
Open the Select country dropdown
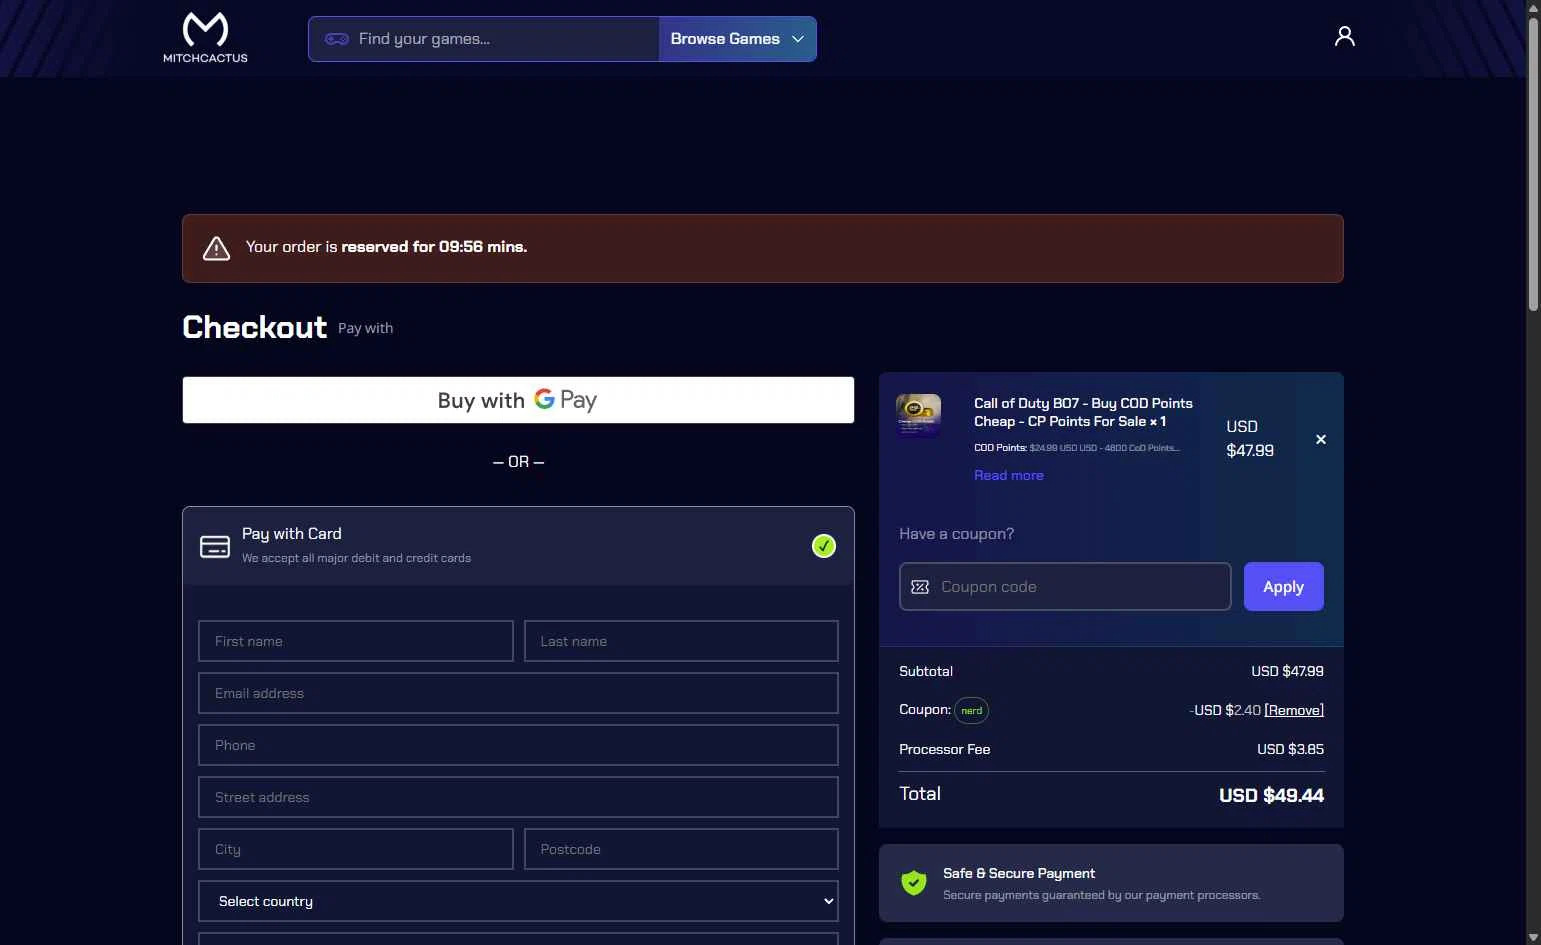518,901
